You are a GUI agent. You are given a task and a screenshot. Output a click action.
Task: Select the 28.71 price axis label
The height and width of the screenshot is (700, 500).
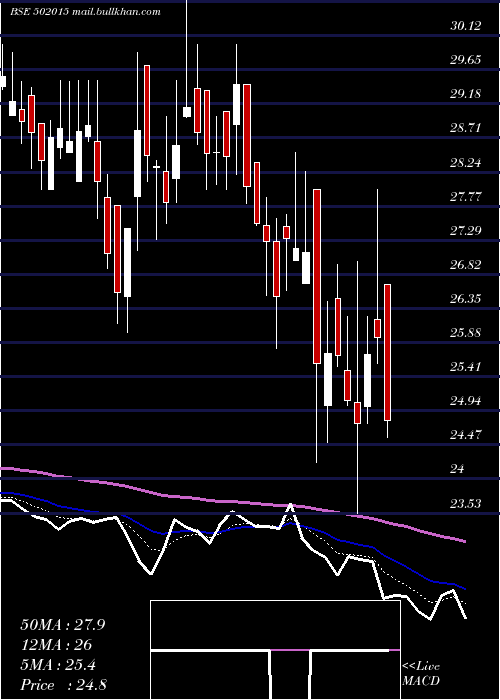point(466,128)
